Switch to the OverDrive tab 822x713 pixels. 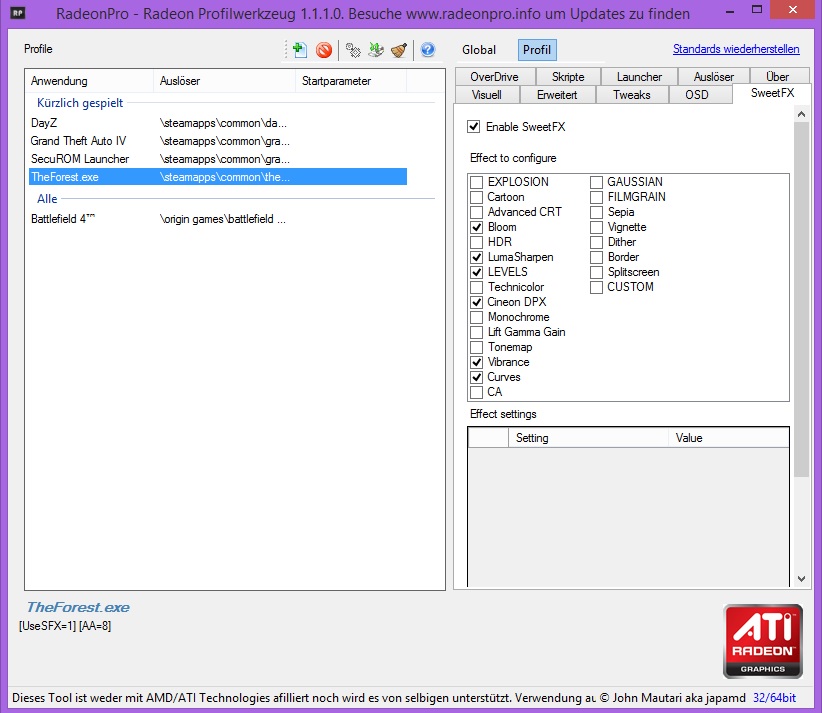point(494,76)
